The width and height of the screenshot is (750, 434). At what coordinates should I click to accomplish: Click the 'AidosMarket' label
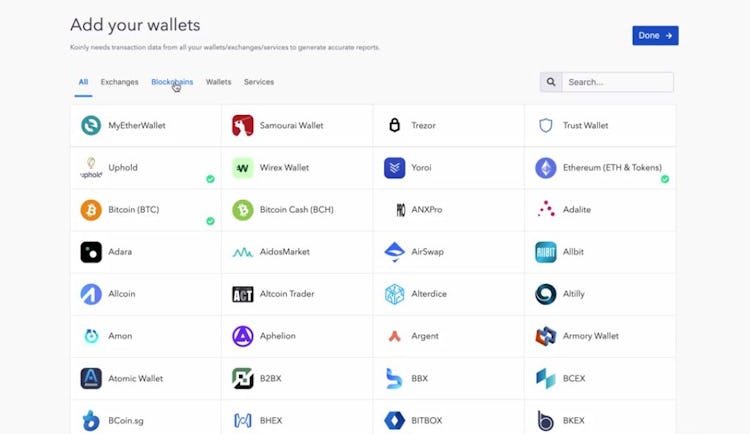click(285, 252)
